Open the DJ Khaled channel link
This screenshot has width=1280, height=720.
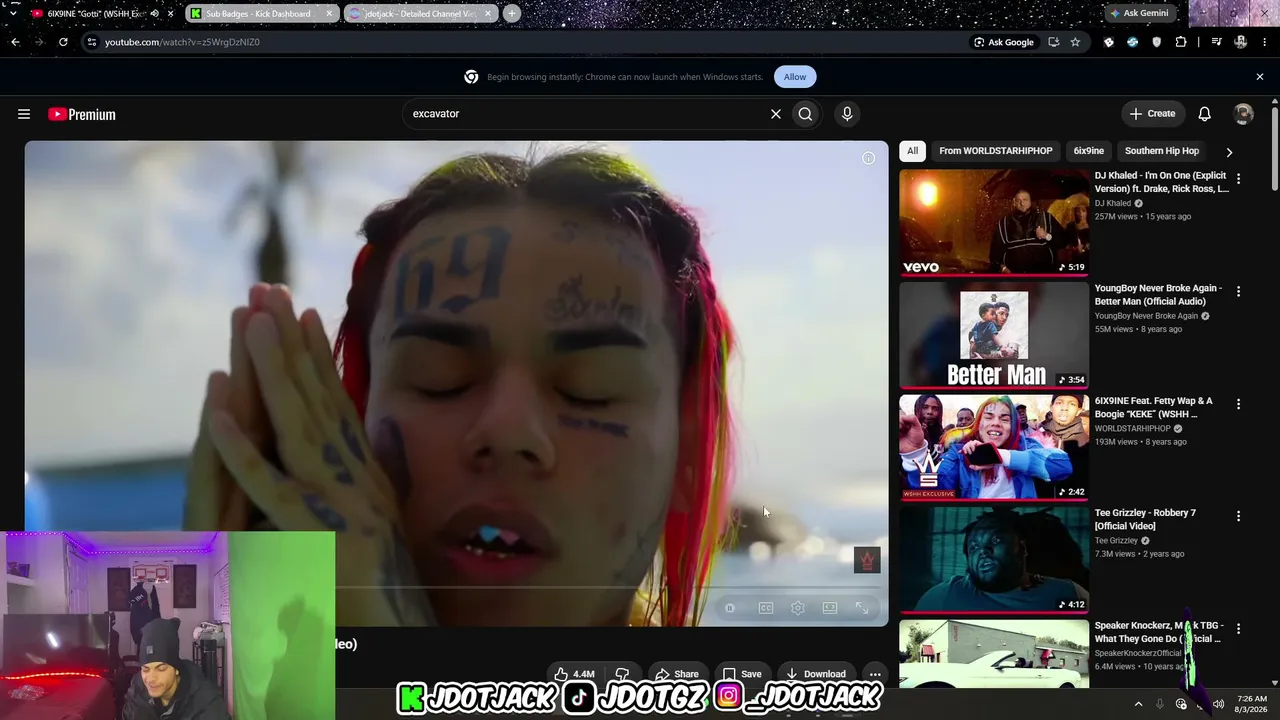1112,203
